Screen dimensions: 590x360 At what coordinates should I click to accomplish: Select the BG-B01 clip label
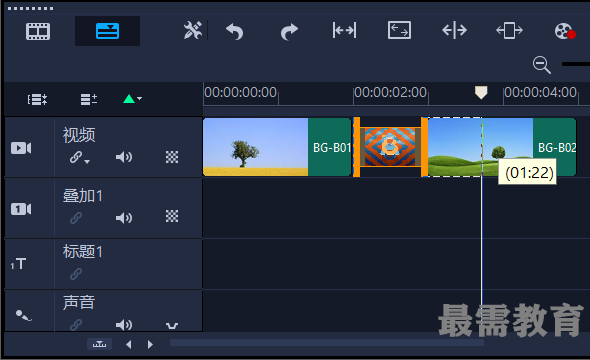[x=332, y=148]
